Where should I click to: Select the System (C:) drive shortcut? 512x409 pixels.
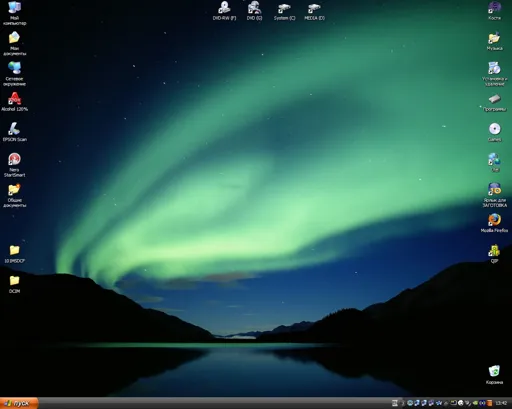point(284,12)
